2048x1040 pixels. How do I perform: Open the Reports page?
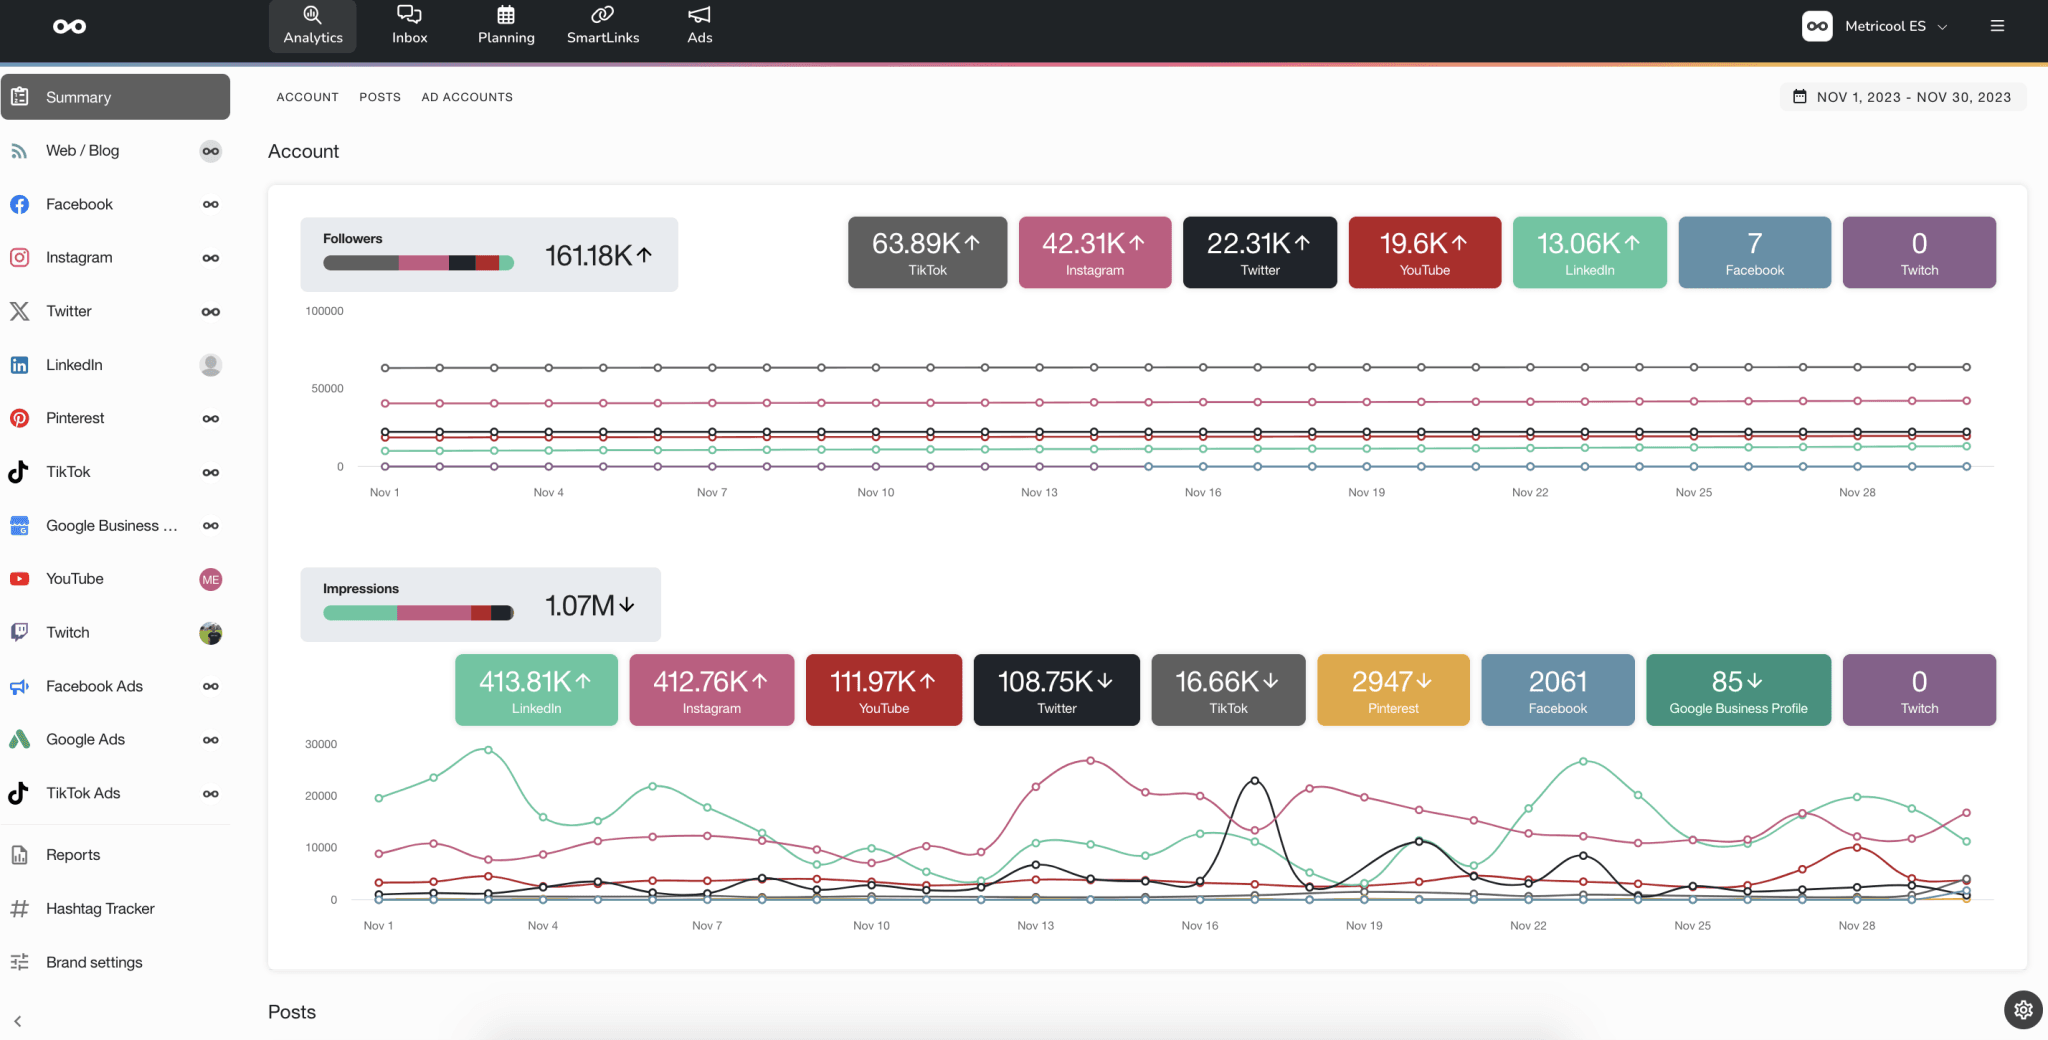(72, 854)
